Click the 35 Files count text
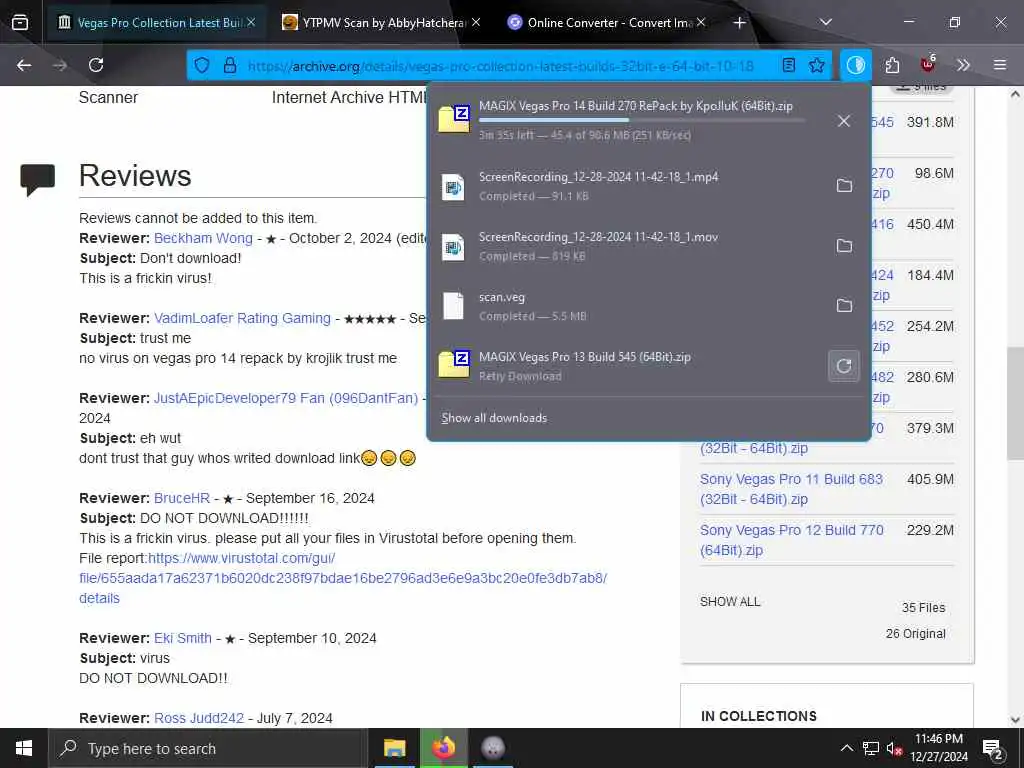1024x768 pixels. coord(923,608)
